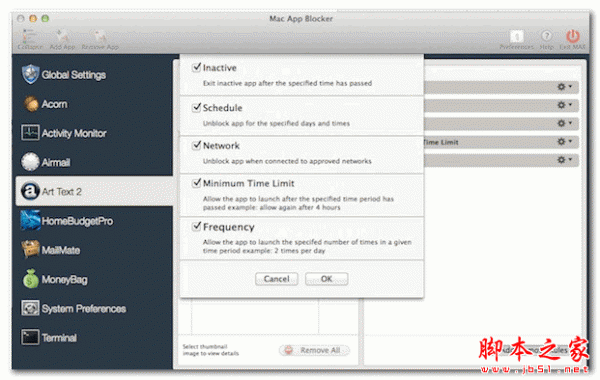Select the Acorn app icon
600x380 pixels.
click(31, 104)
